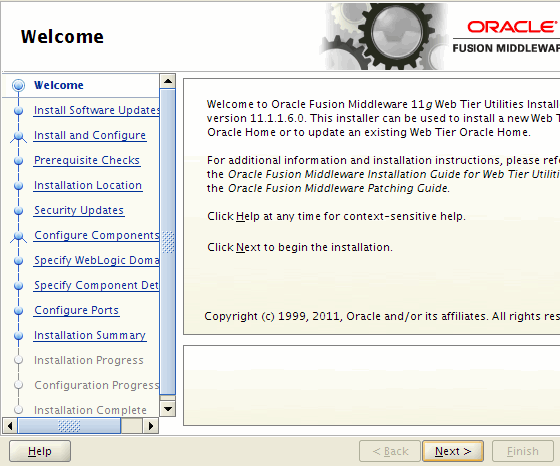Viewport: 560px width, 466px height.
Task: Open the Security Updates step
Action: point(79,210)
